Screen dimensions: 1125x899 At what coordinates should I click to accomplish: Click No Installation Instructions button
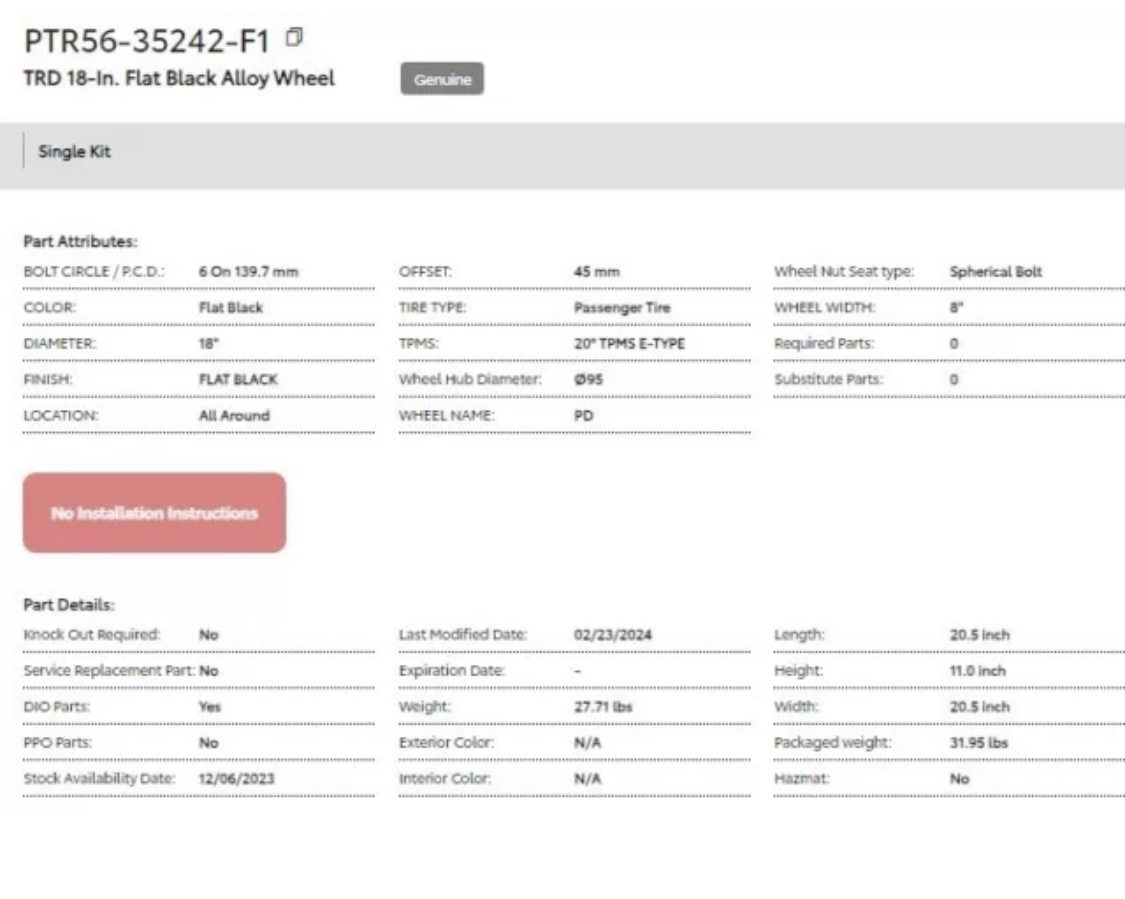click(x=154, y=513)
